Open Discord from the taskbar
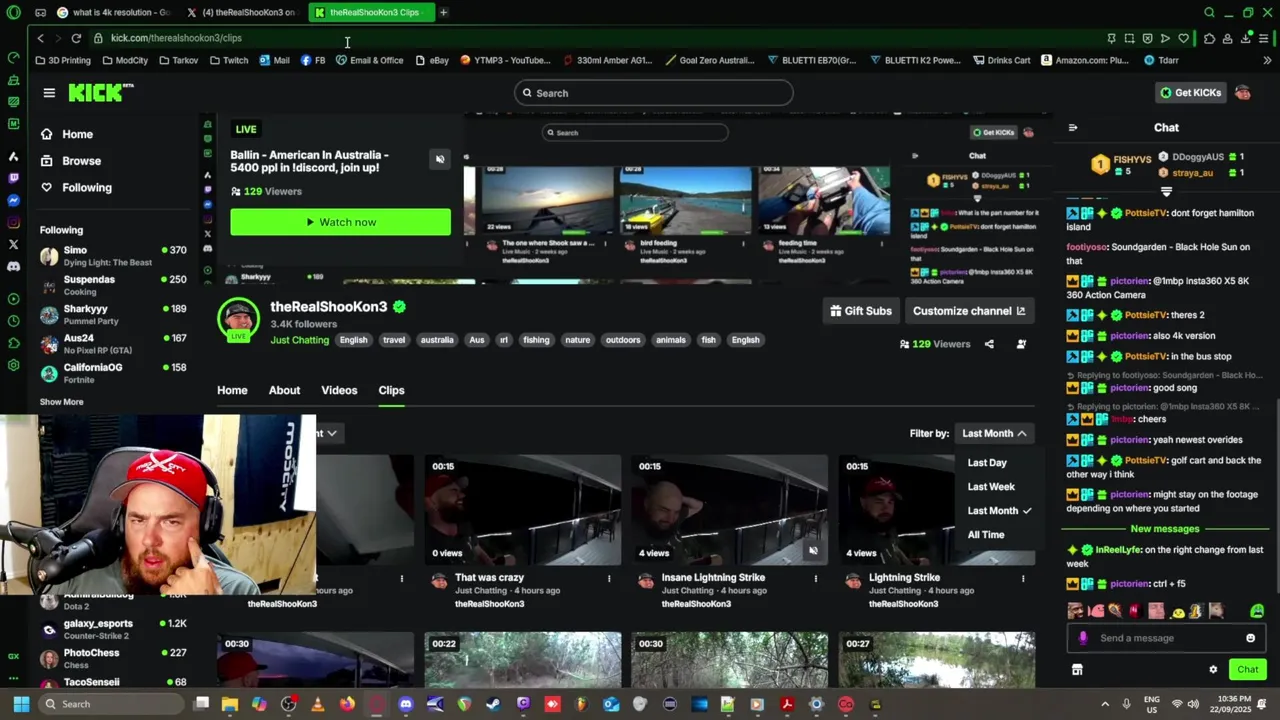The width and height of the screenshot is (1280, 720). coord(406,704)
